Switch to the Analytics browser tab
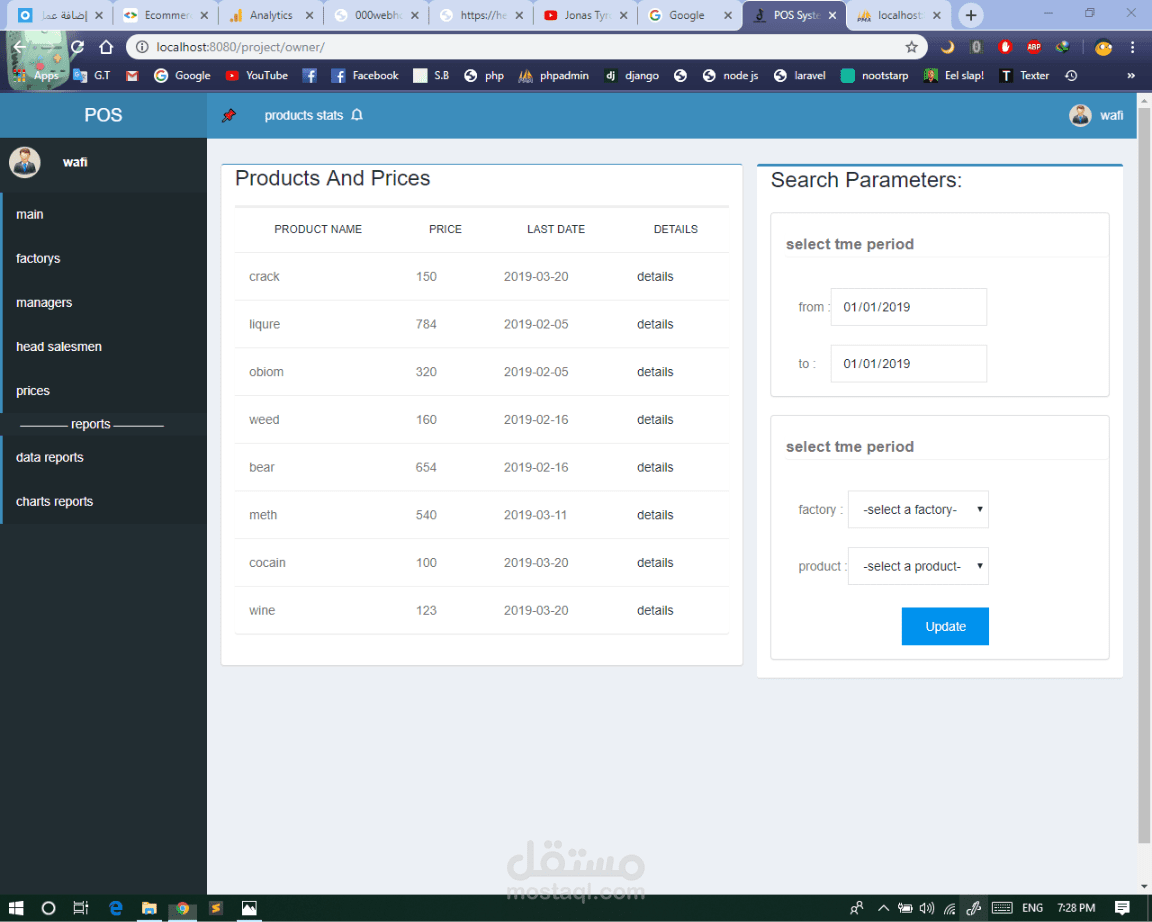 click(x=269, y=15)
